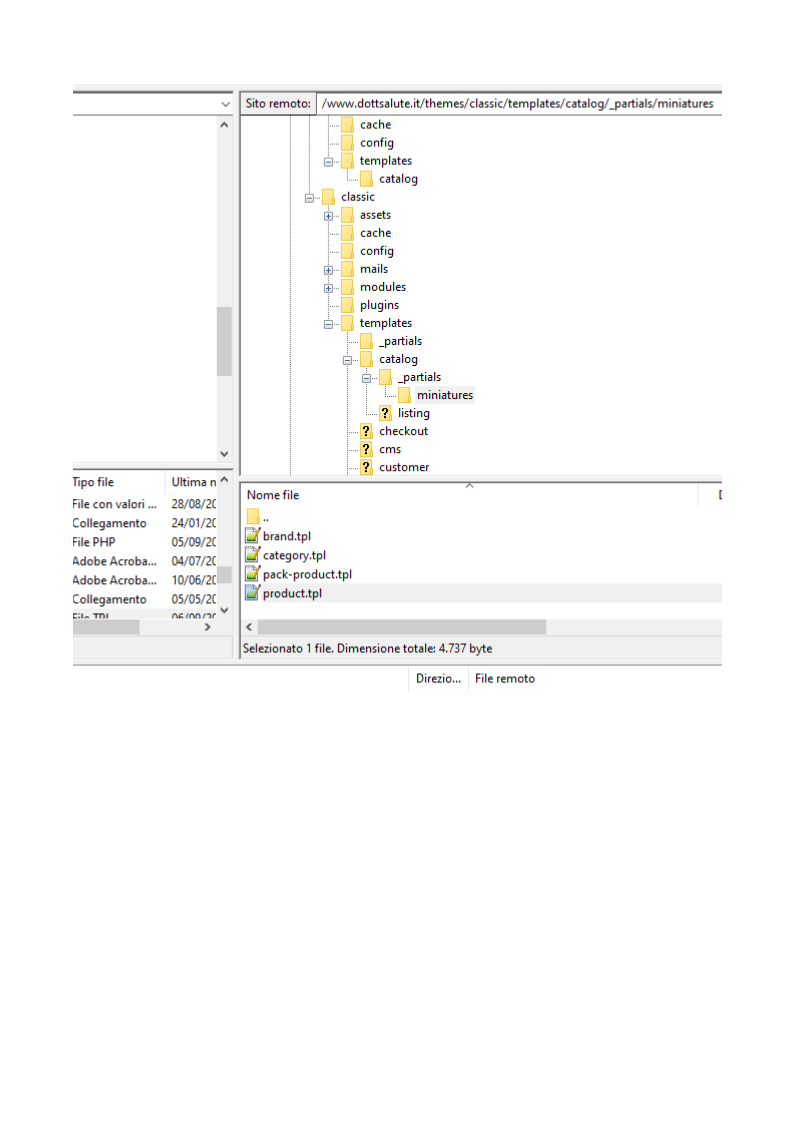Open the local site path dropdown
The height and width of the screenshot is (1122, 793).
[x=225, y=104]
